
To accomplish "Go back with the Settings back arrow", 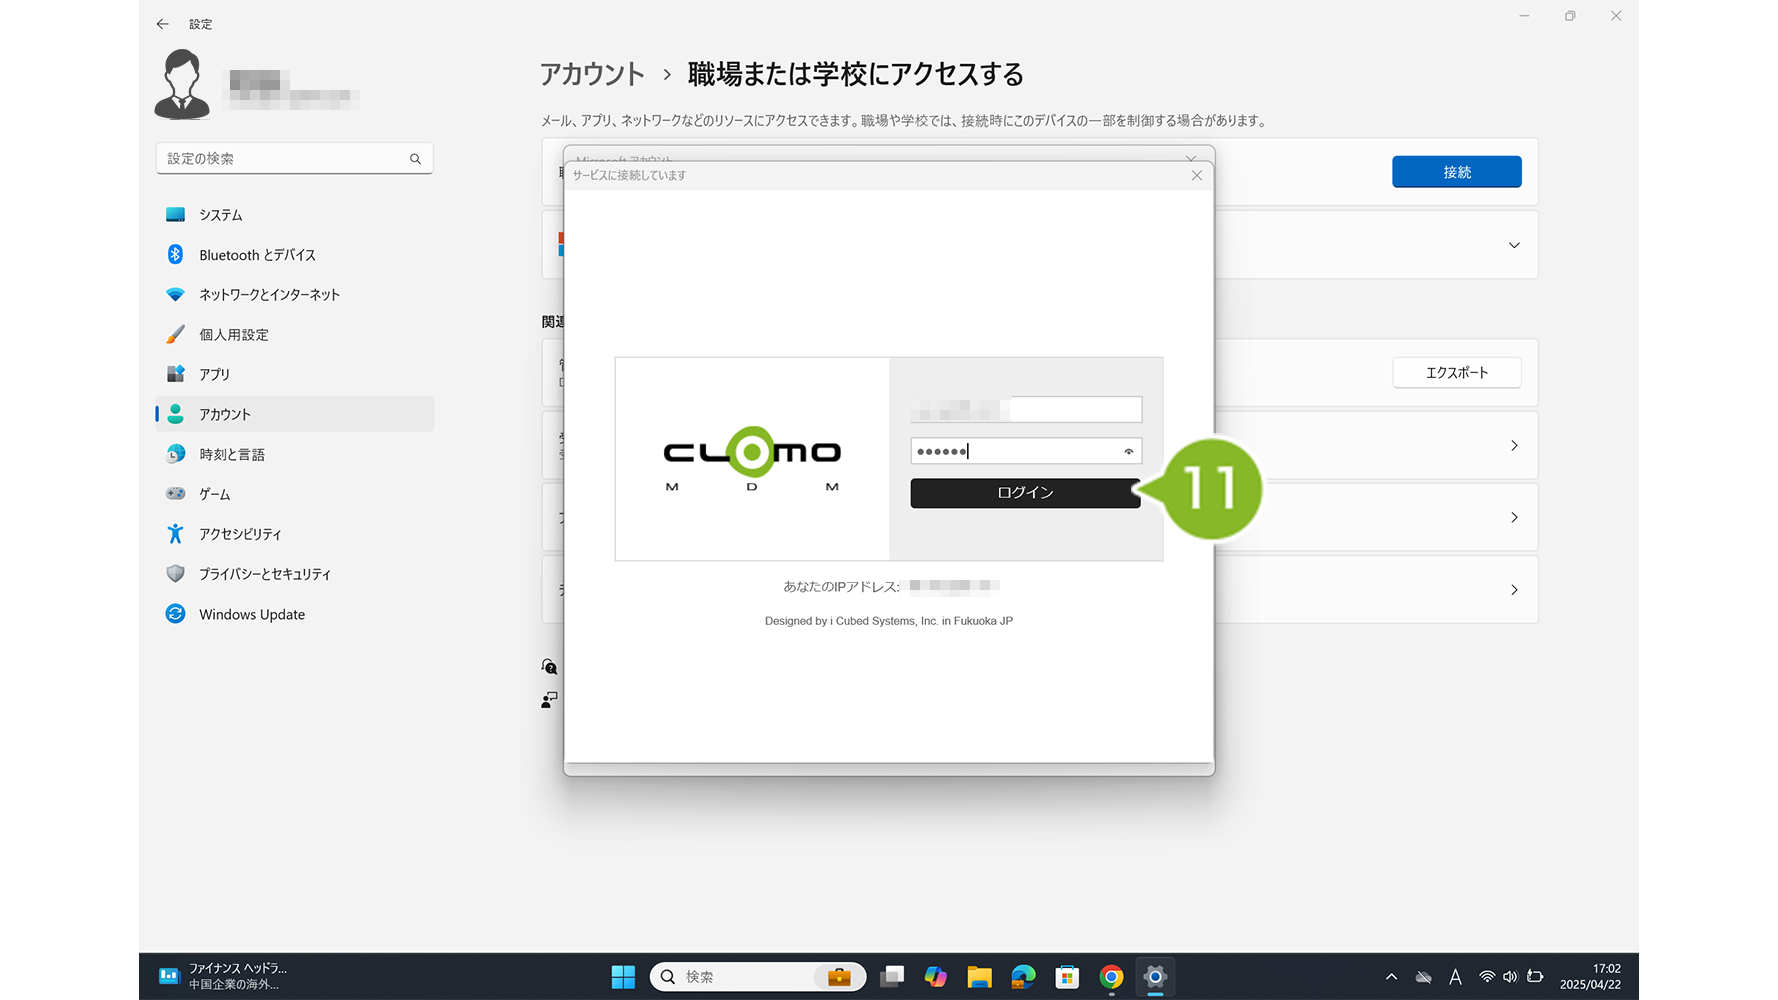I will coord(163,24).
